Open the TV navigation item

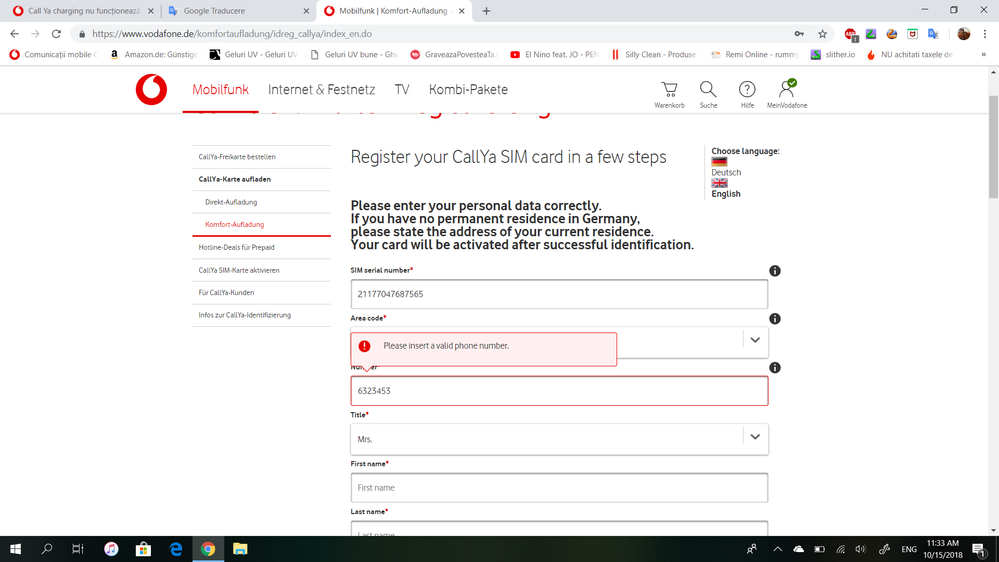[x=401, y=90]
